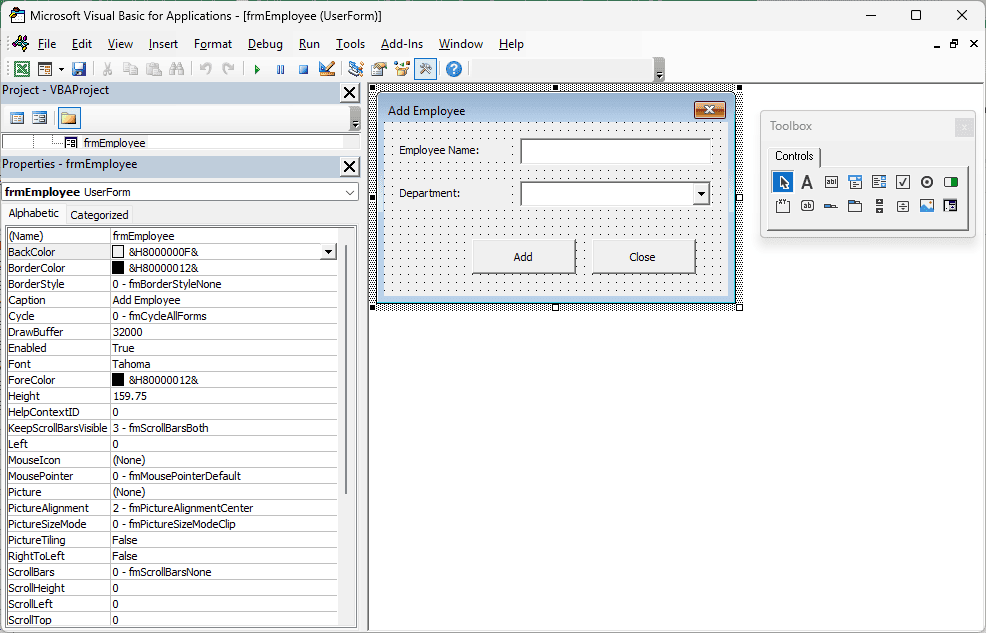The height and width of the screenshot is (633, 986).
Task: Select the Alphabetic properties tab
Action: pyautogui.click(x=34, y=213)
